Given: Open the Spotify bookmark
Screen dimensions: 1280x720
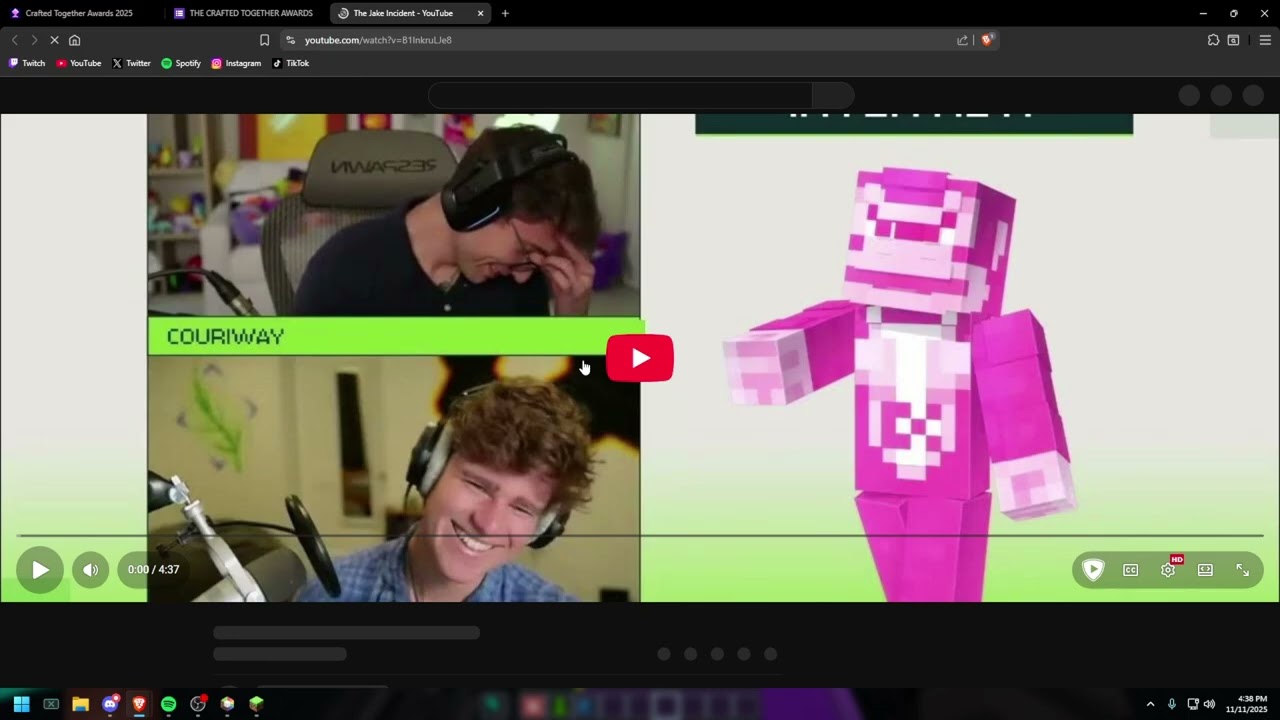Looking at the screenshot, I should pos(181,63).
